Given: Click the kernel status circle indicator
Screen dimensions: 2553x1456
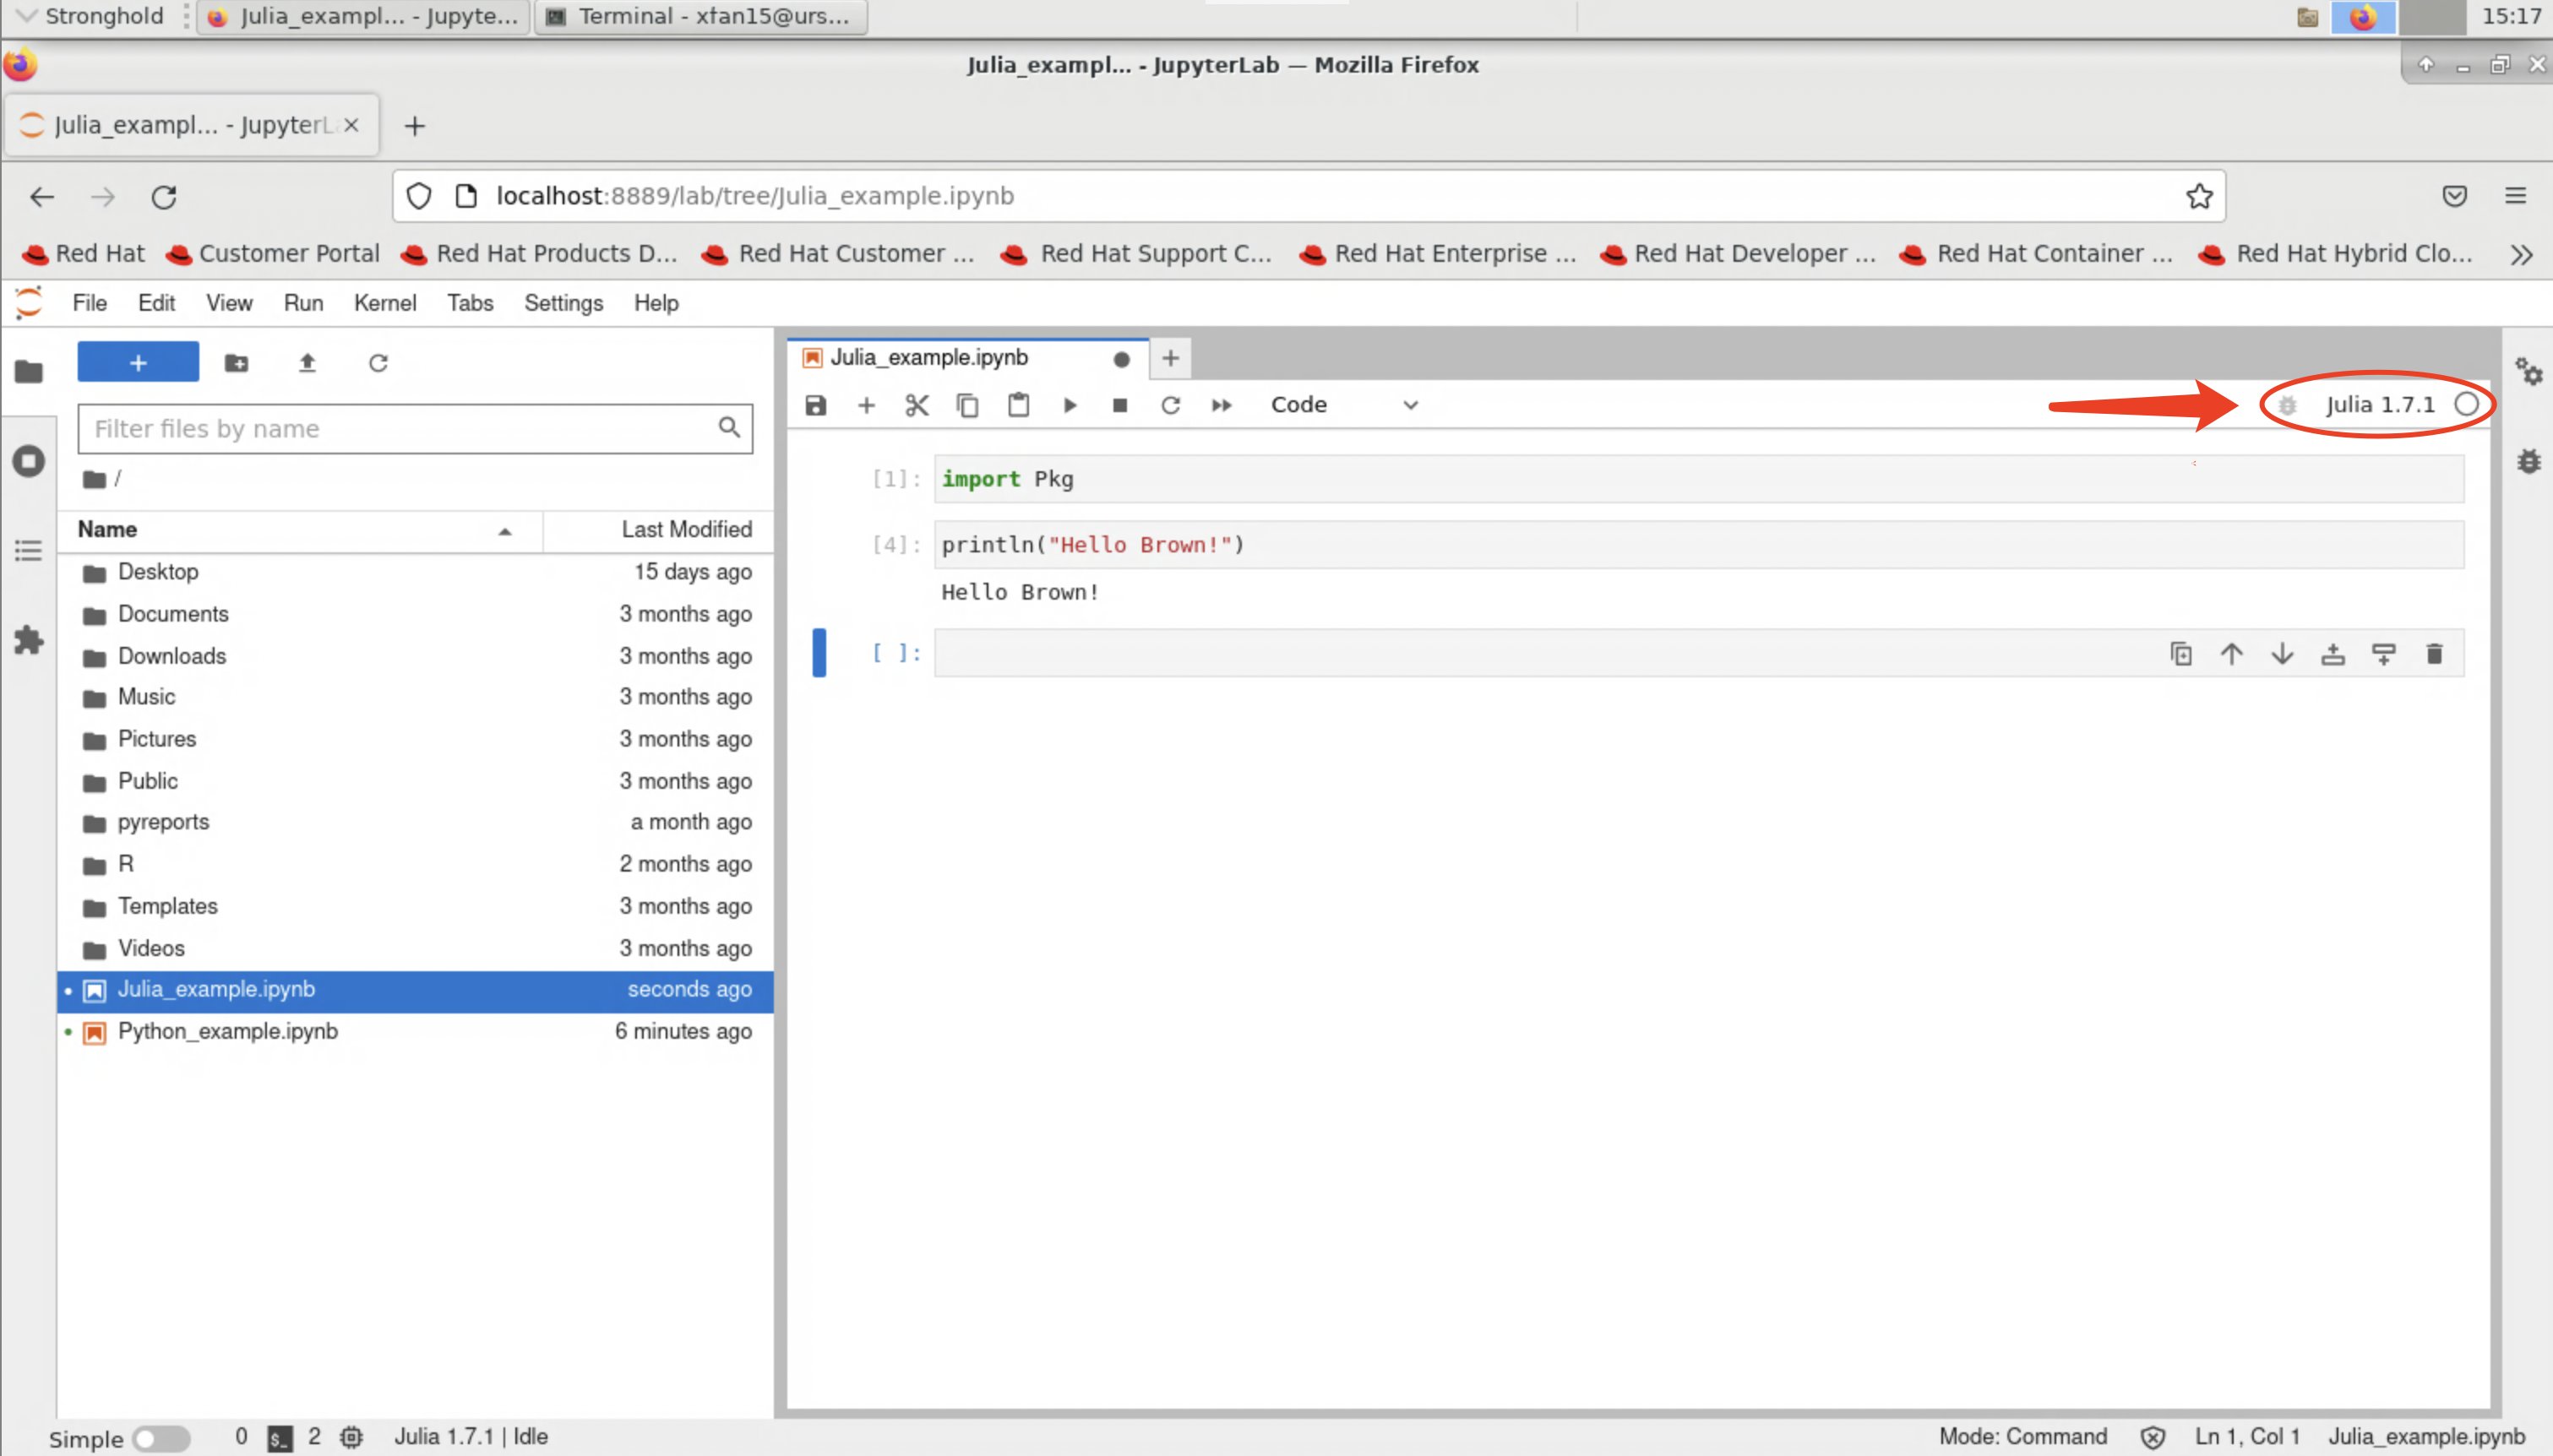Looking at the screenshot, I should (x=2466, y=404).
